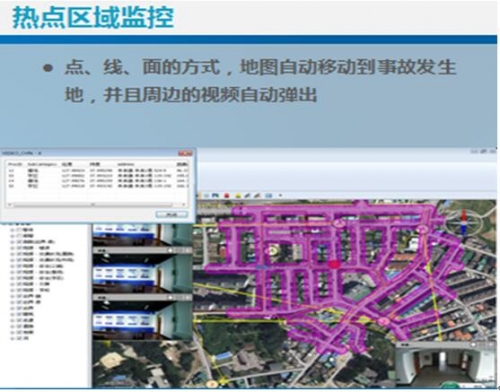
Task: Click the popup video thumbnail at map bottom right
Action: pyautogui.click(x=445, y=365)
